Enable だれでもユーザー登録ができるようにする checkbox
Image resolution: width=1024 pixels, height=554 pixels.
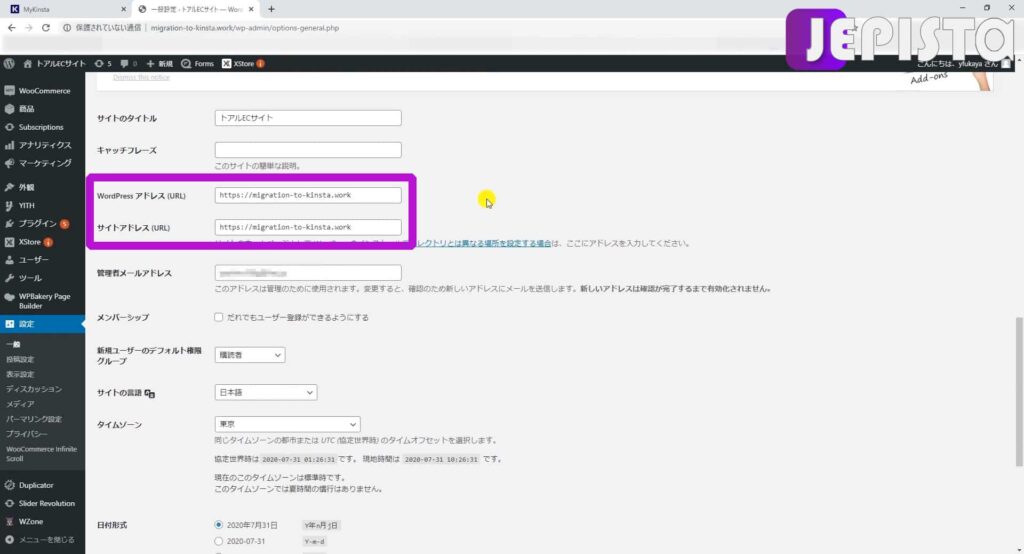click(x=218, y=318)
